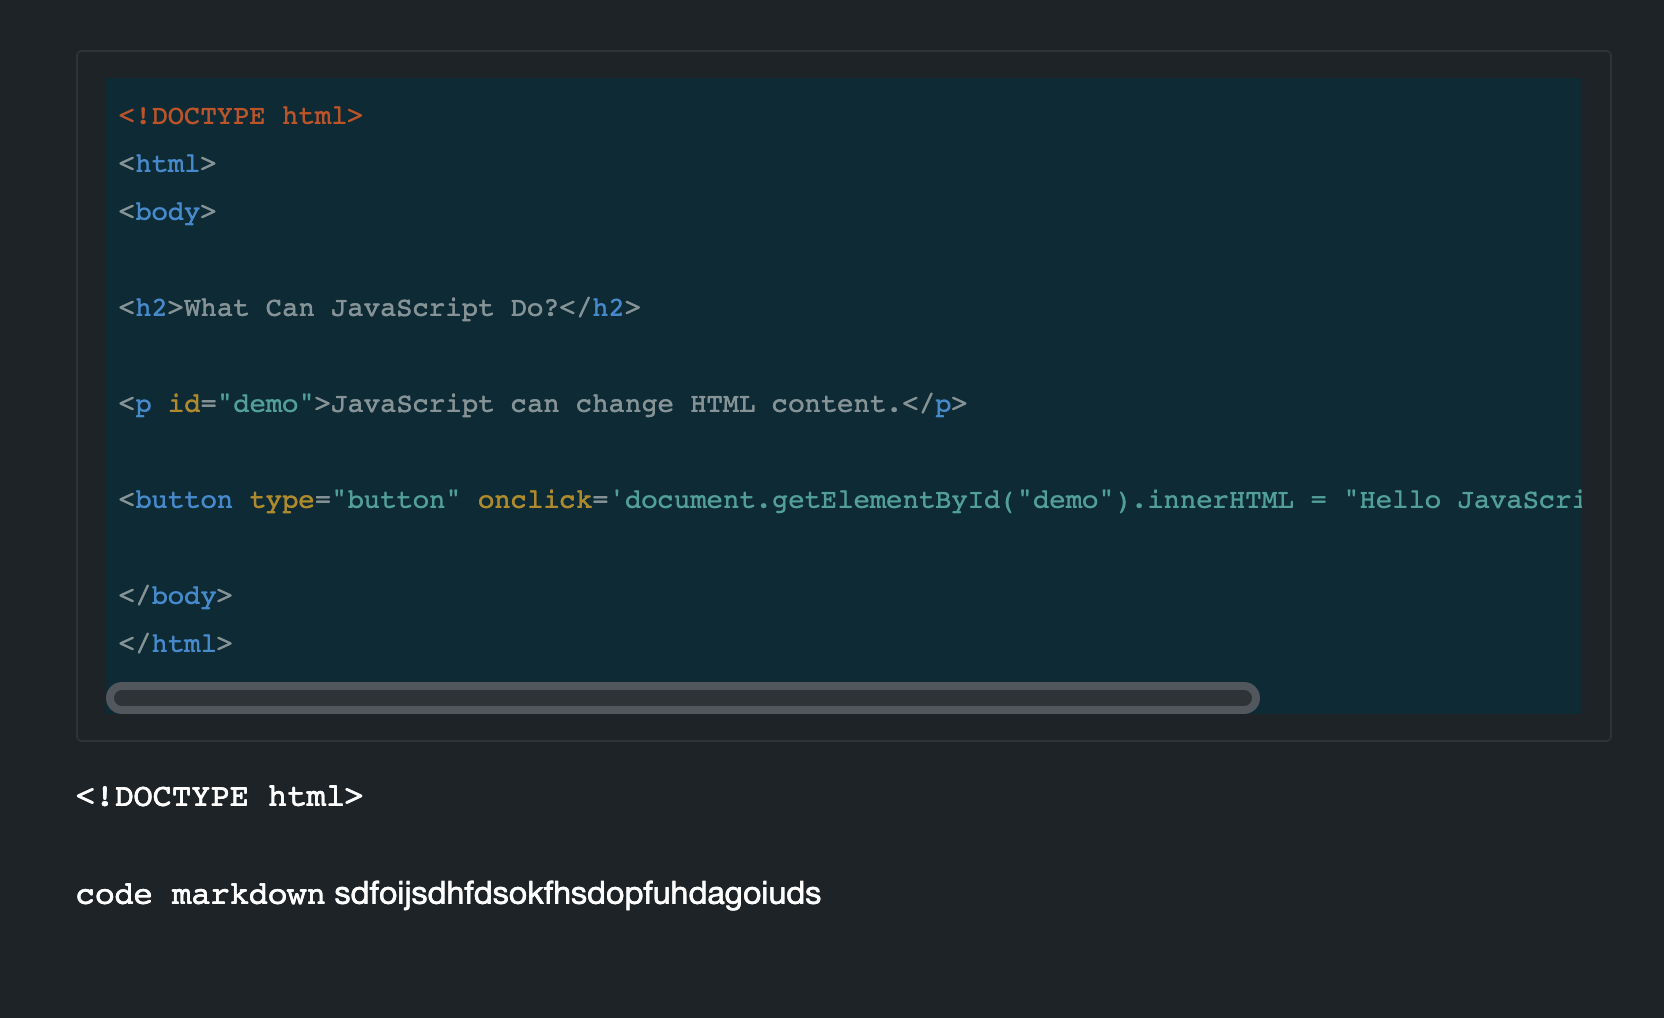Select the 'Hello JavaScri' string text
1664x1018 pixels.
1470,499
